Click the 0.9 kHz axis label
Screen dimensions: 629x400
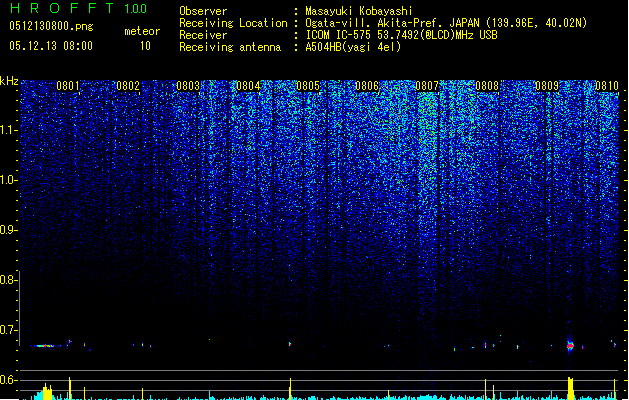pos(8,230)
